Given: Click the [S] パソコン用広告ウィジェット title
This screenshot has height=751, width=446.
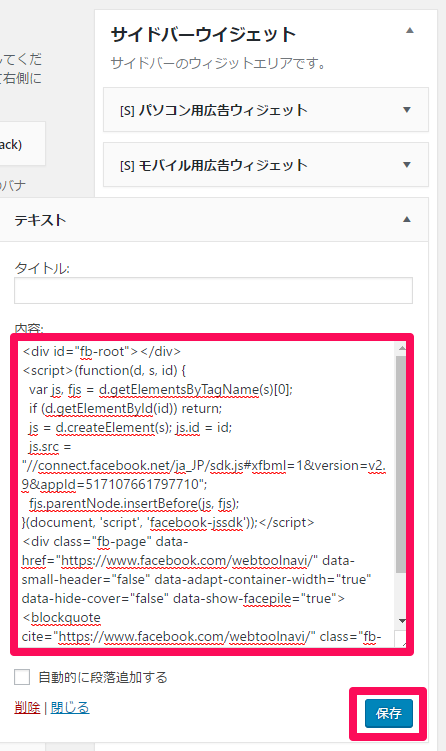Looking at the screenshot, I should point(214,110).
